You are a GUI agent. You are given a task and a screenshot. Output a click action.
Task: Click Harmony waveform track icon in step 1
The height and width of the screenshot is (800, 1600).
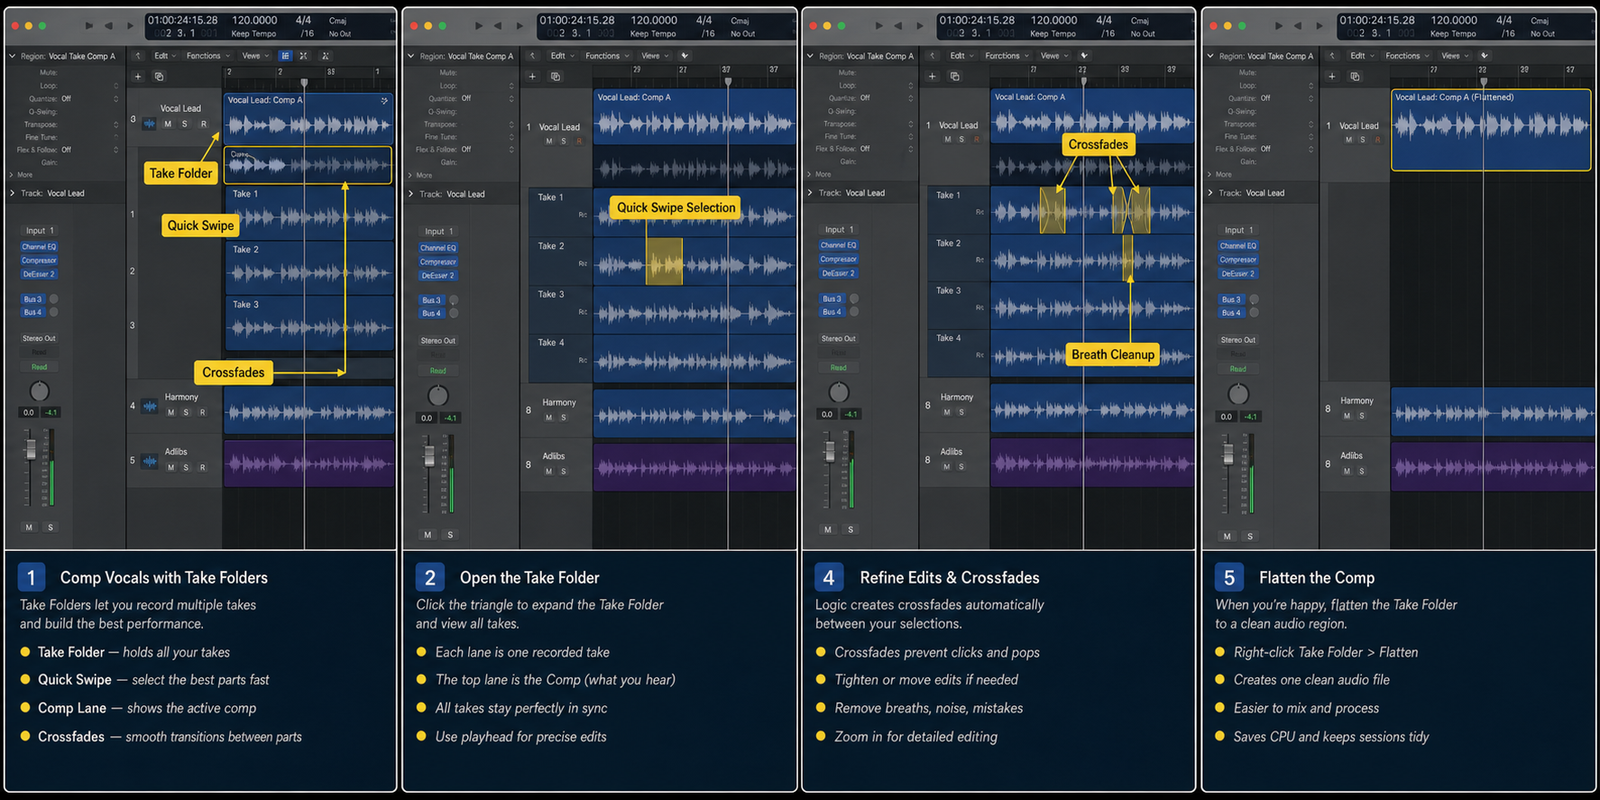[149, 406]
